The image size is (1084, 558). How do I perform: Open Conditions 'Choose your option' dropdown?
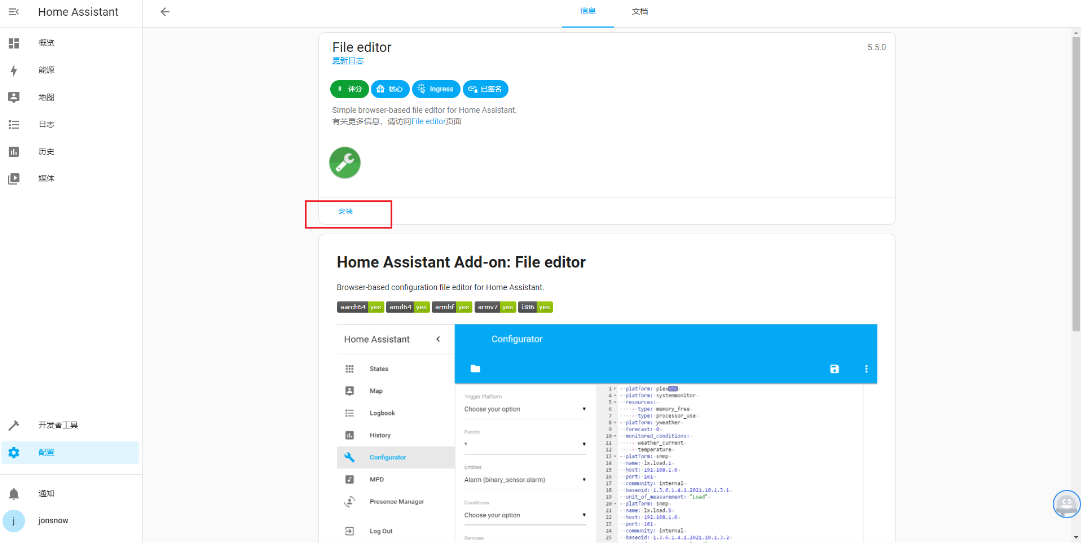coord(525,515)
